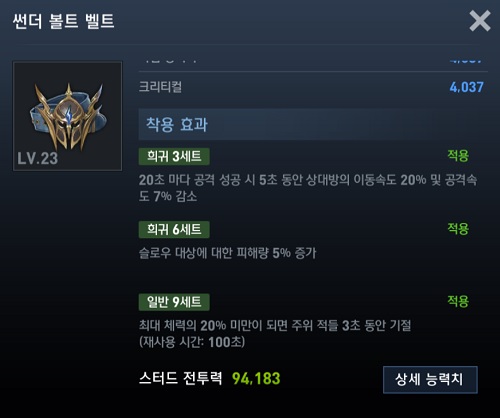This screenshot has width=500, height=418.
Task: Click the 크리티컬 stat row
Action: tap(313, 87)
